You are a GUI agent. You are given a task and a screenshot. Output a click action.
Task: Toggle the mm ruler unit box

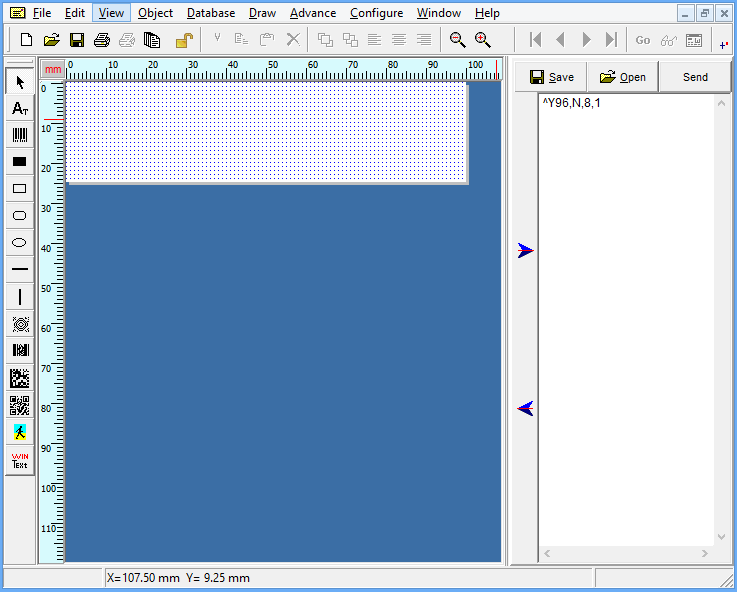click(x=52, y=70)
